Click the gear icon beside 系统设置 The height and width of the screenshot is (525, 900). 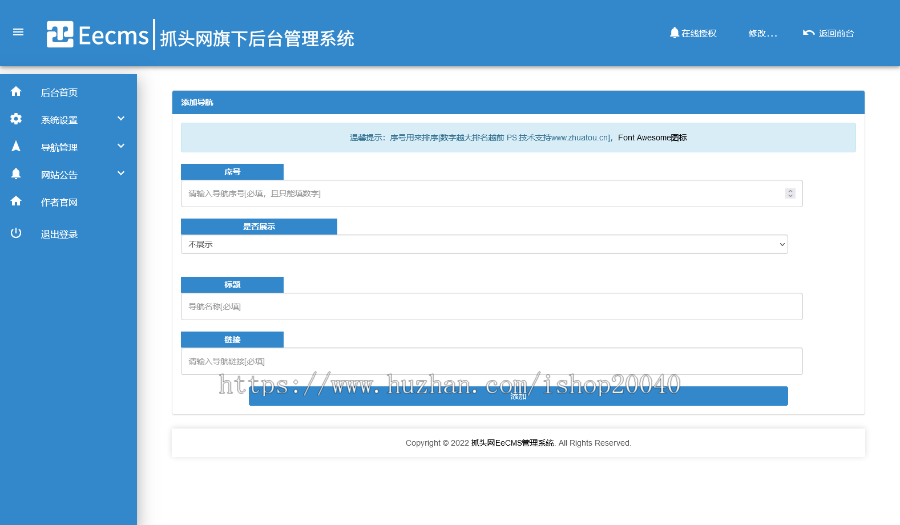(16, 119)
